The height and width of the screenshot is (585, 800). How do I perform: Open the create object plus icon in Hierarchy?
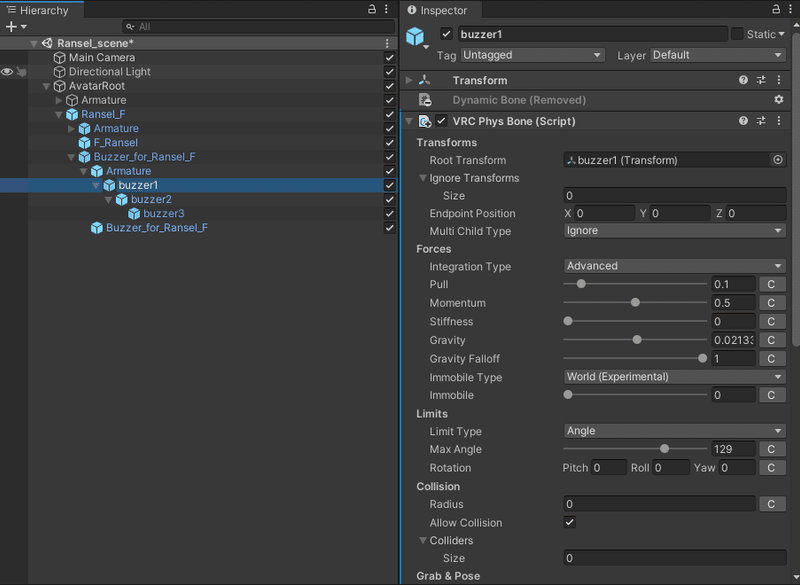coord(12,26)
